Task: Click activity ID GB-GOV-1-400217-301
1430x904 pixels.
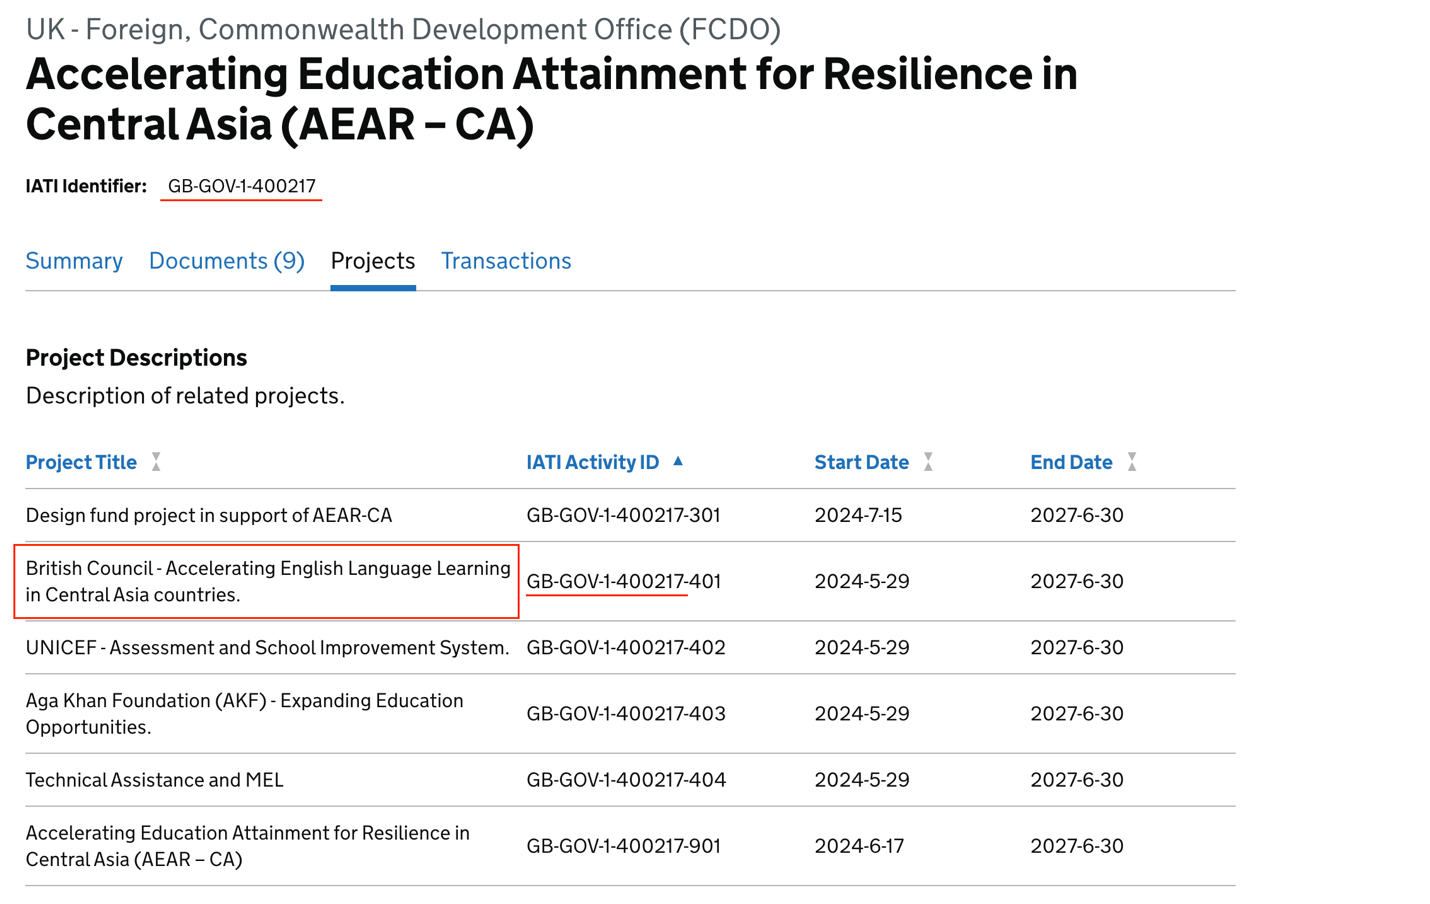Action: 624,515
